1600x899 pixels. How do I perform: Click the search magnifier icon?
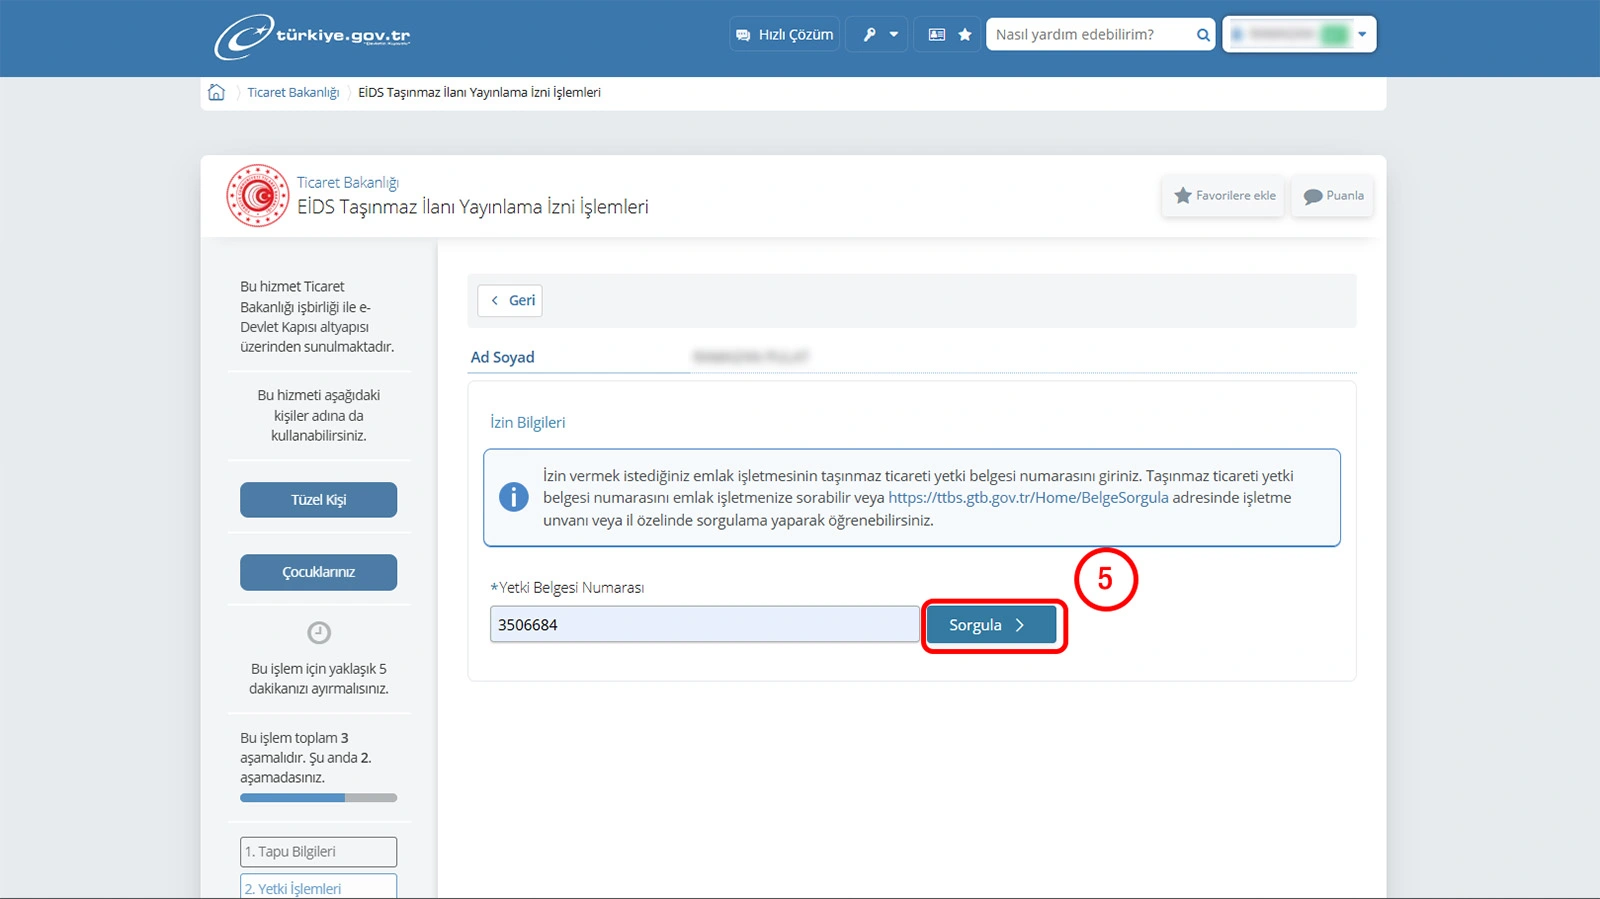tap(1203, 35)
